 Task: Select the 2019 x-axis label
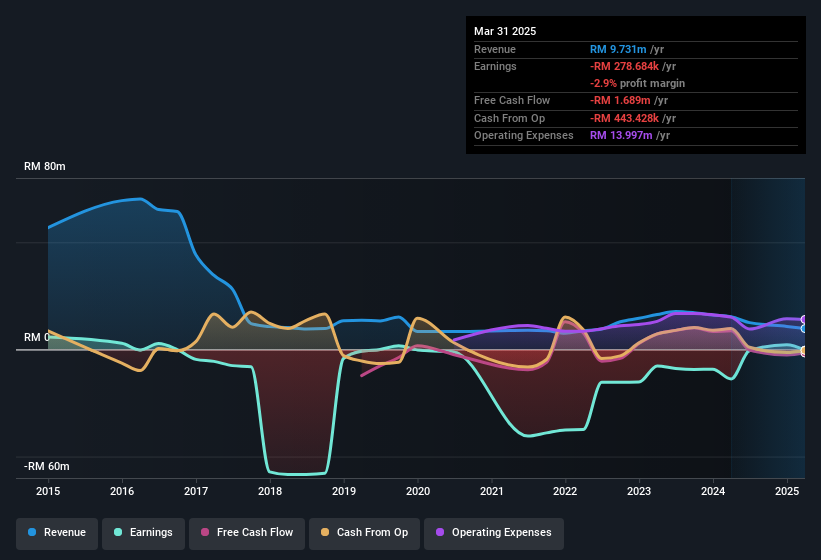click(x=344, y=491)
